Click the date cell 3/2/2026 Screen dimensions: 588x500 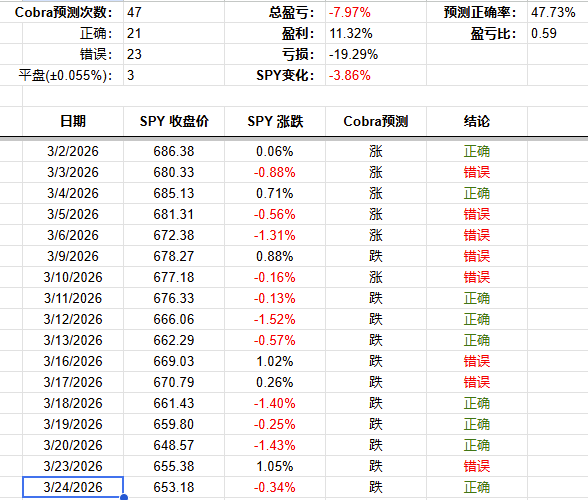pyautogui.click(x=73, y=151)
